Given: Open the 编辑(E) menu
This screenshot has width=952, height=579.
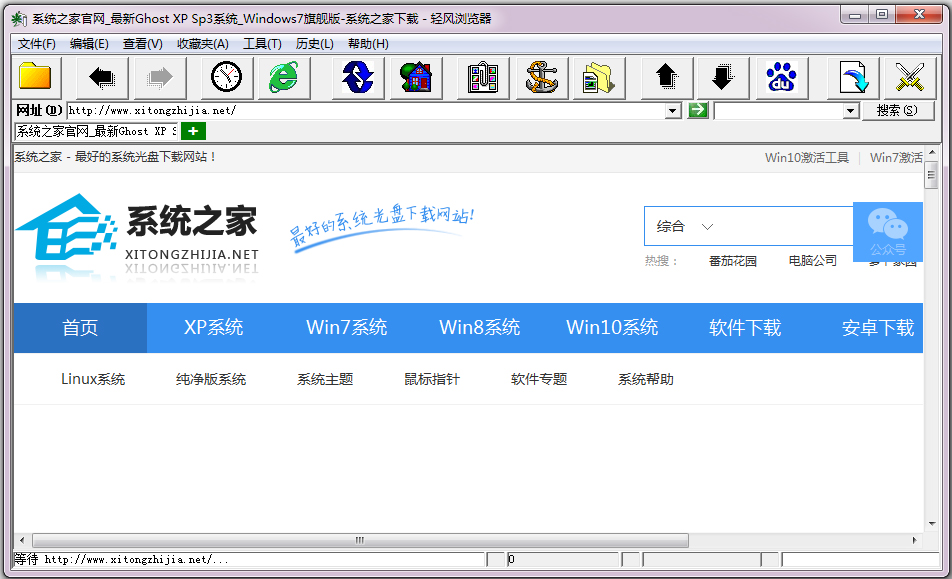Looking at the screenshot, I should tap(89, 44).
